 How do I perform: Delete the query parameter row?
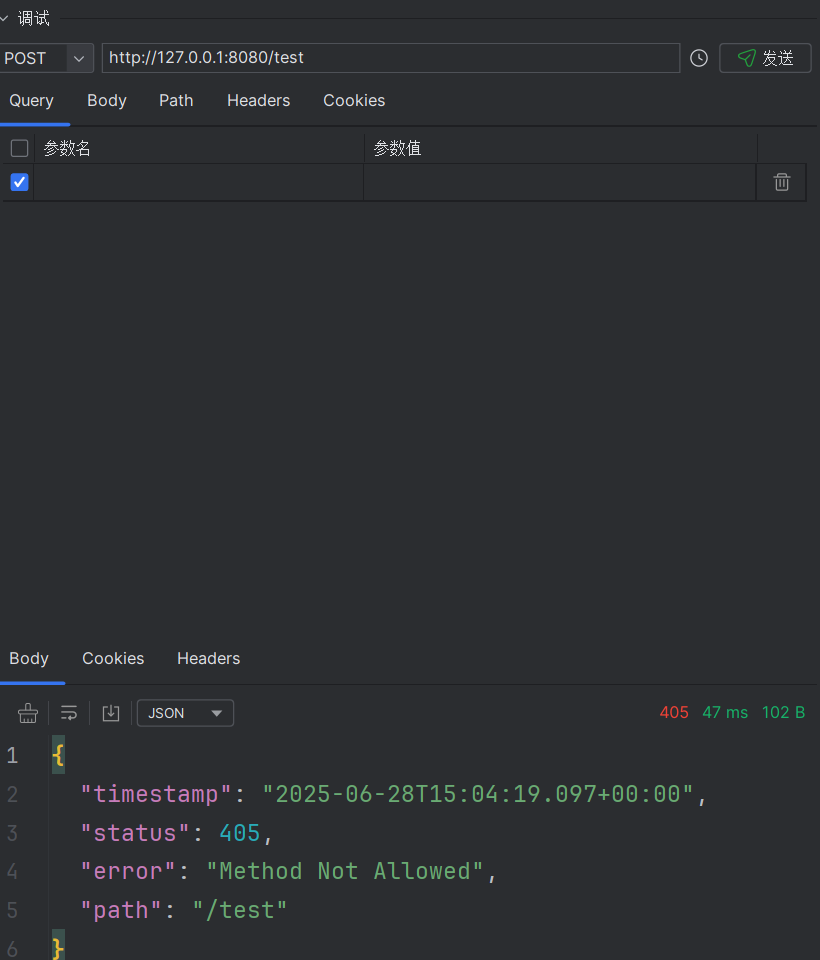pyautogui.click(x=781, y=182)
